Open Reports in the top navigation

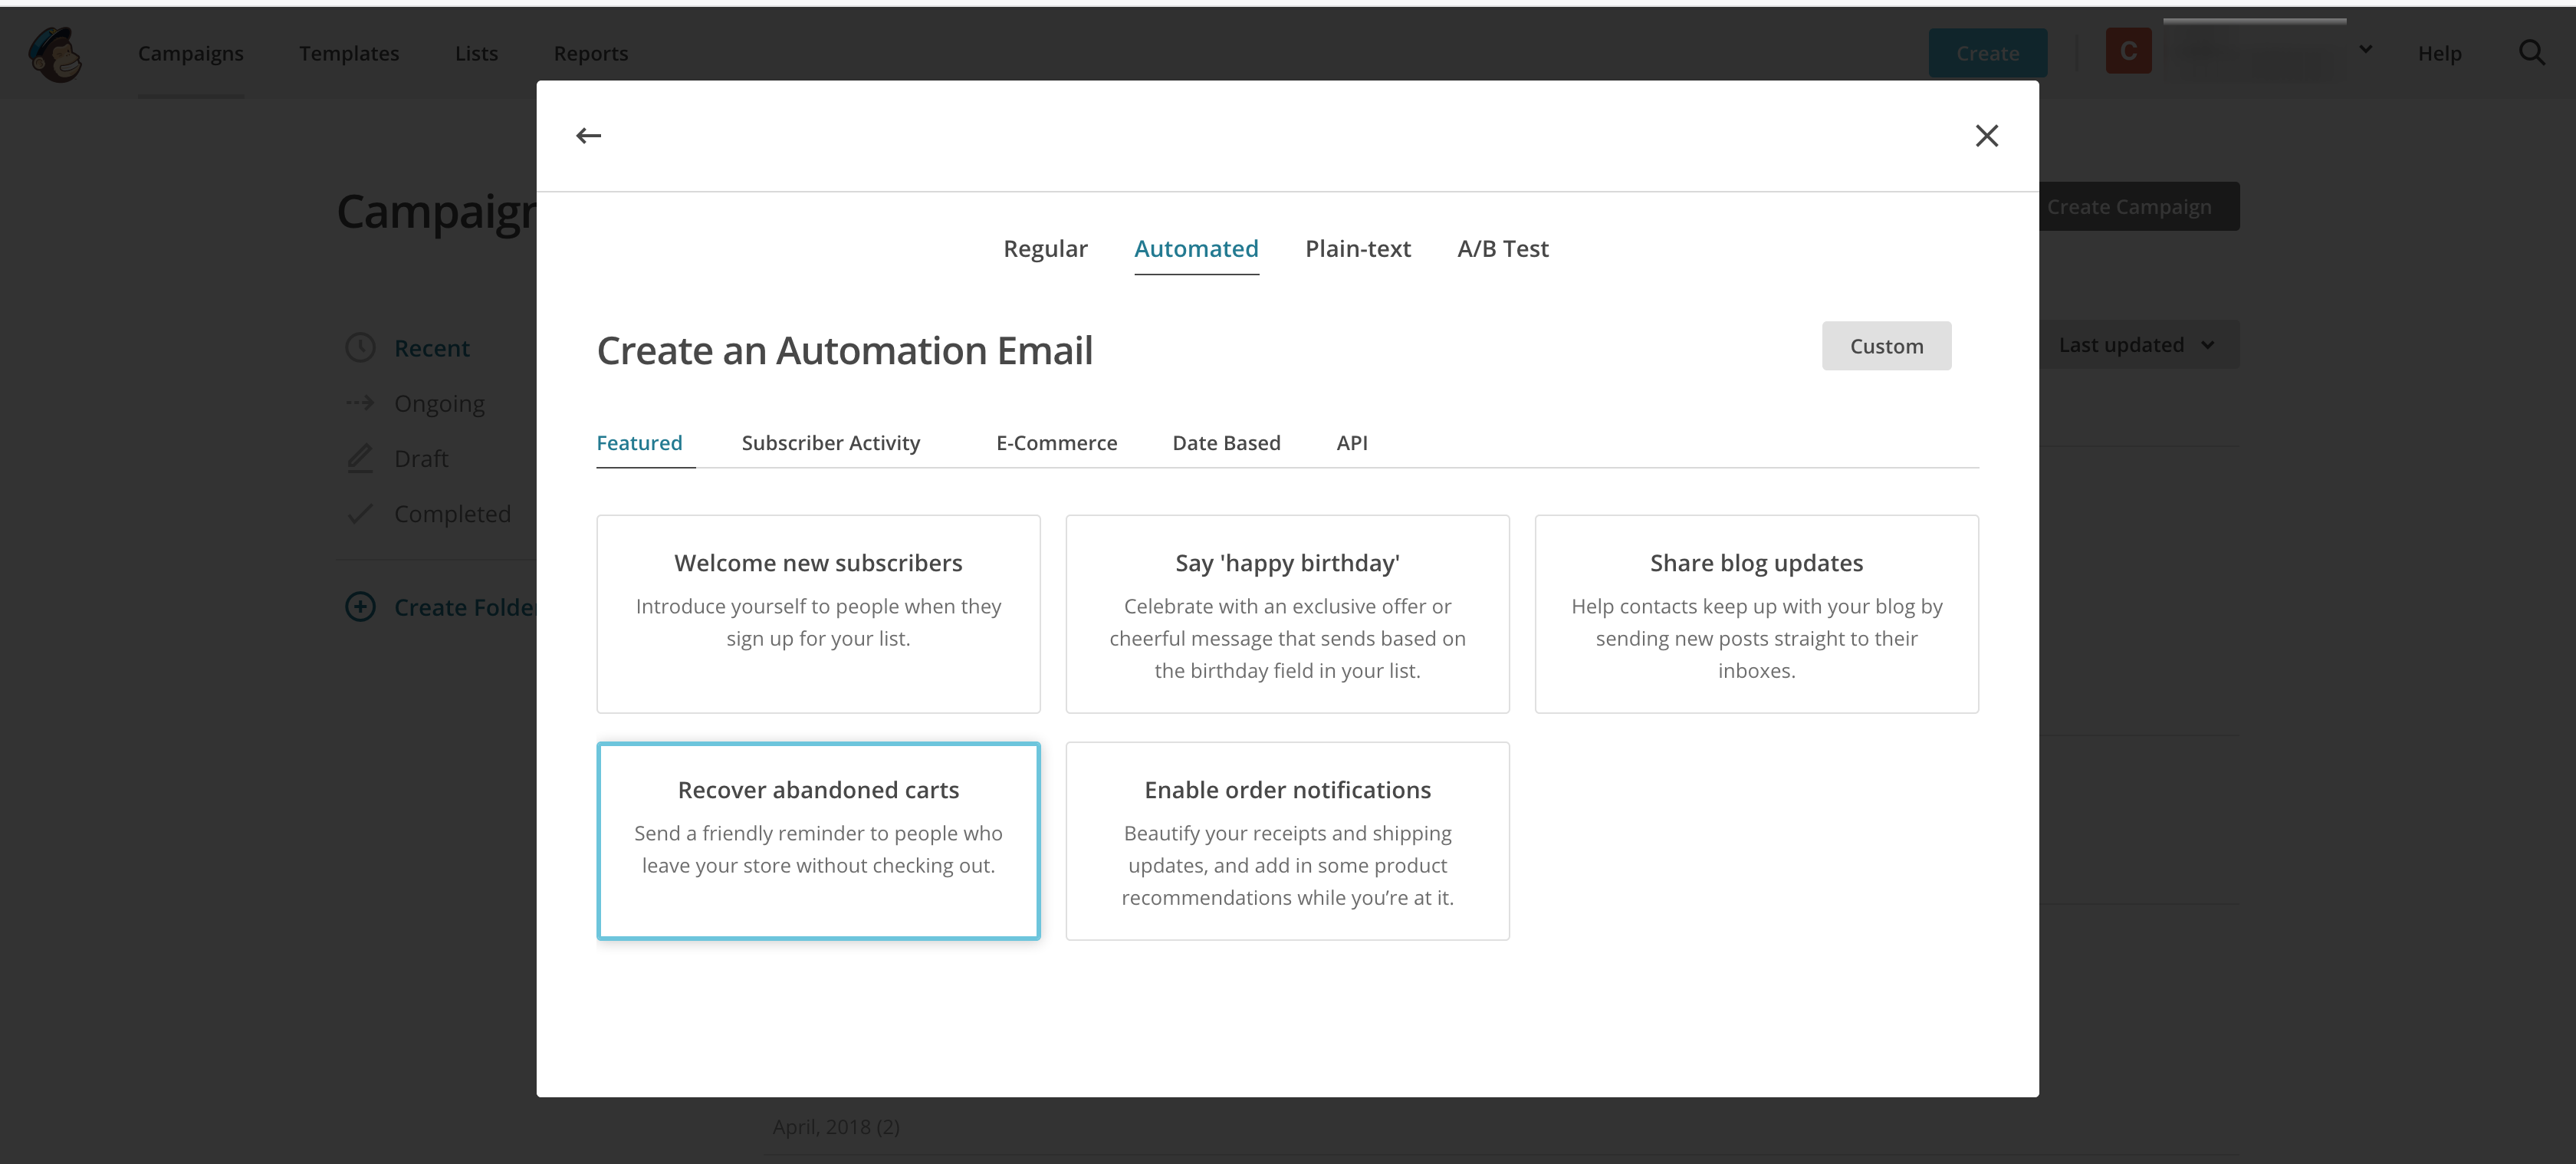pyautogui.click(x=591, y=53)
